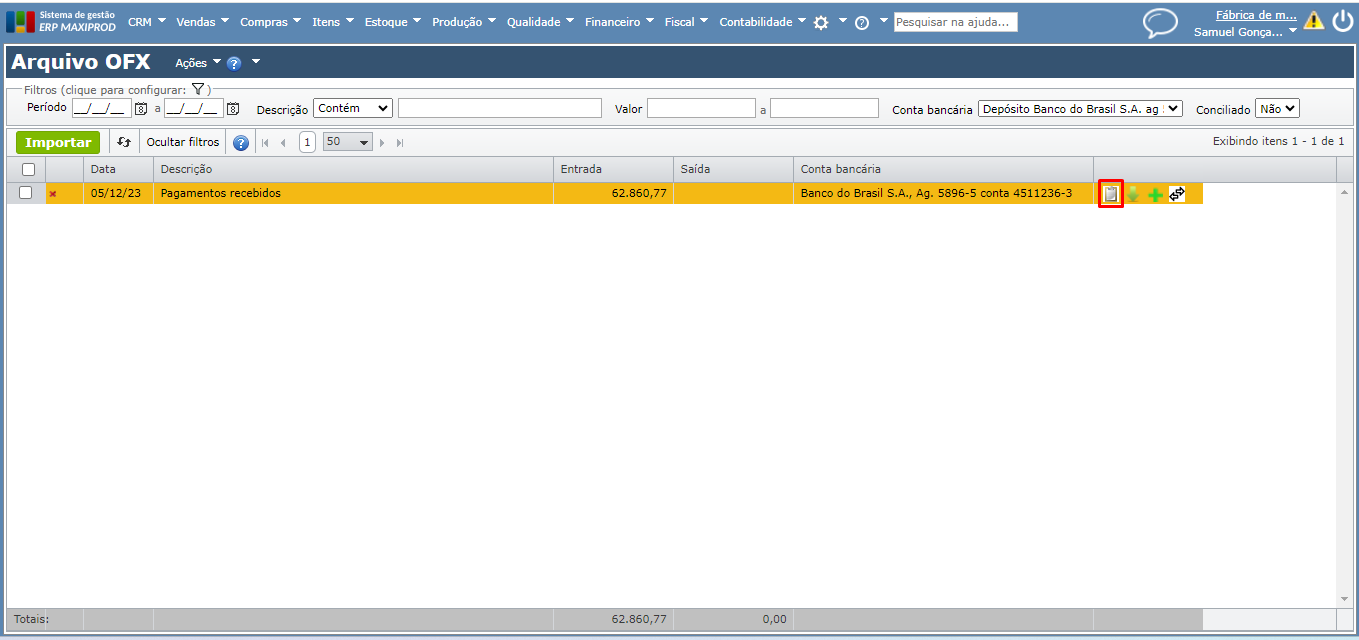Click the blue help icon beside Ações
Image resolution: width=1359 pixels, height=640 pixels.
point(234,63)
